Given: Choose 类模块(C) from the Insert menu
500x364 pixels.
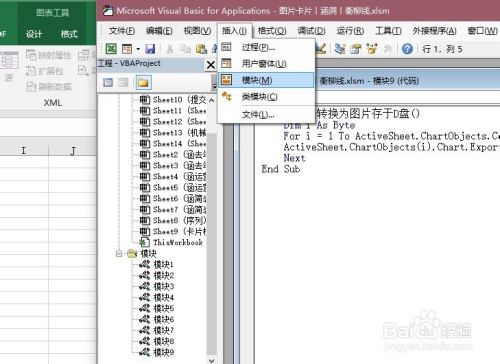Looking at the screenshot, I should [266, 97].
